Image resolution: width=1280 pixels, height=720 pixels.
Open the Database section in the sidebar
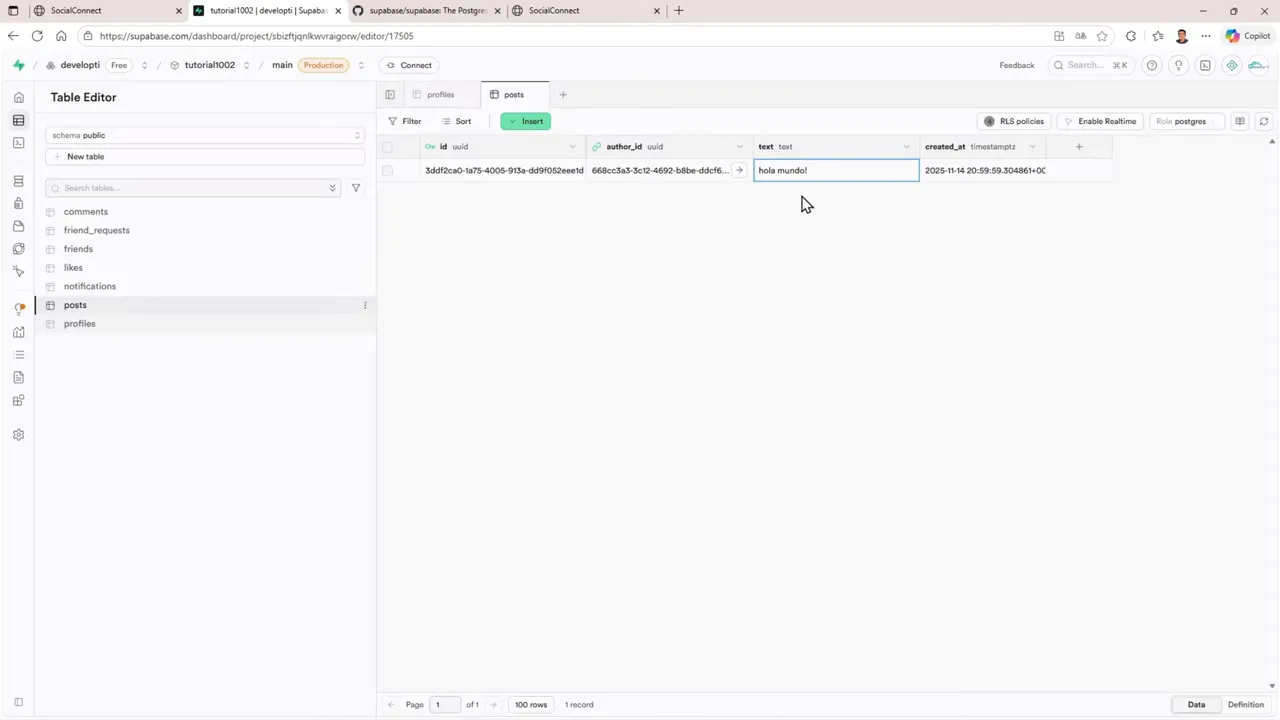click(18, 180)
